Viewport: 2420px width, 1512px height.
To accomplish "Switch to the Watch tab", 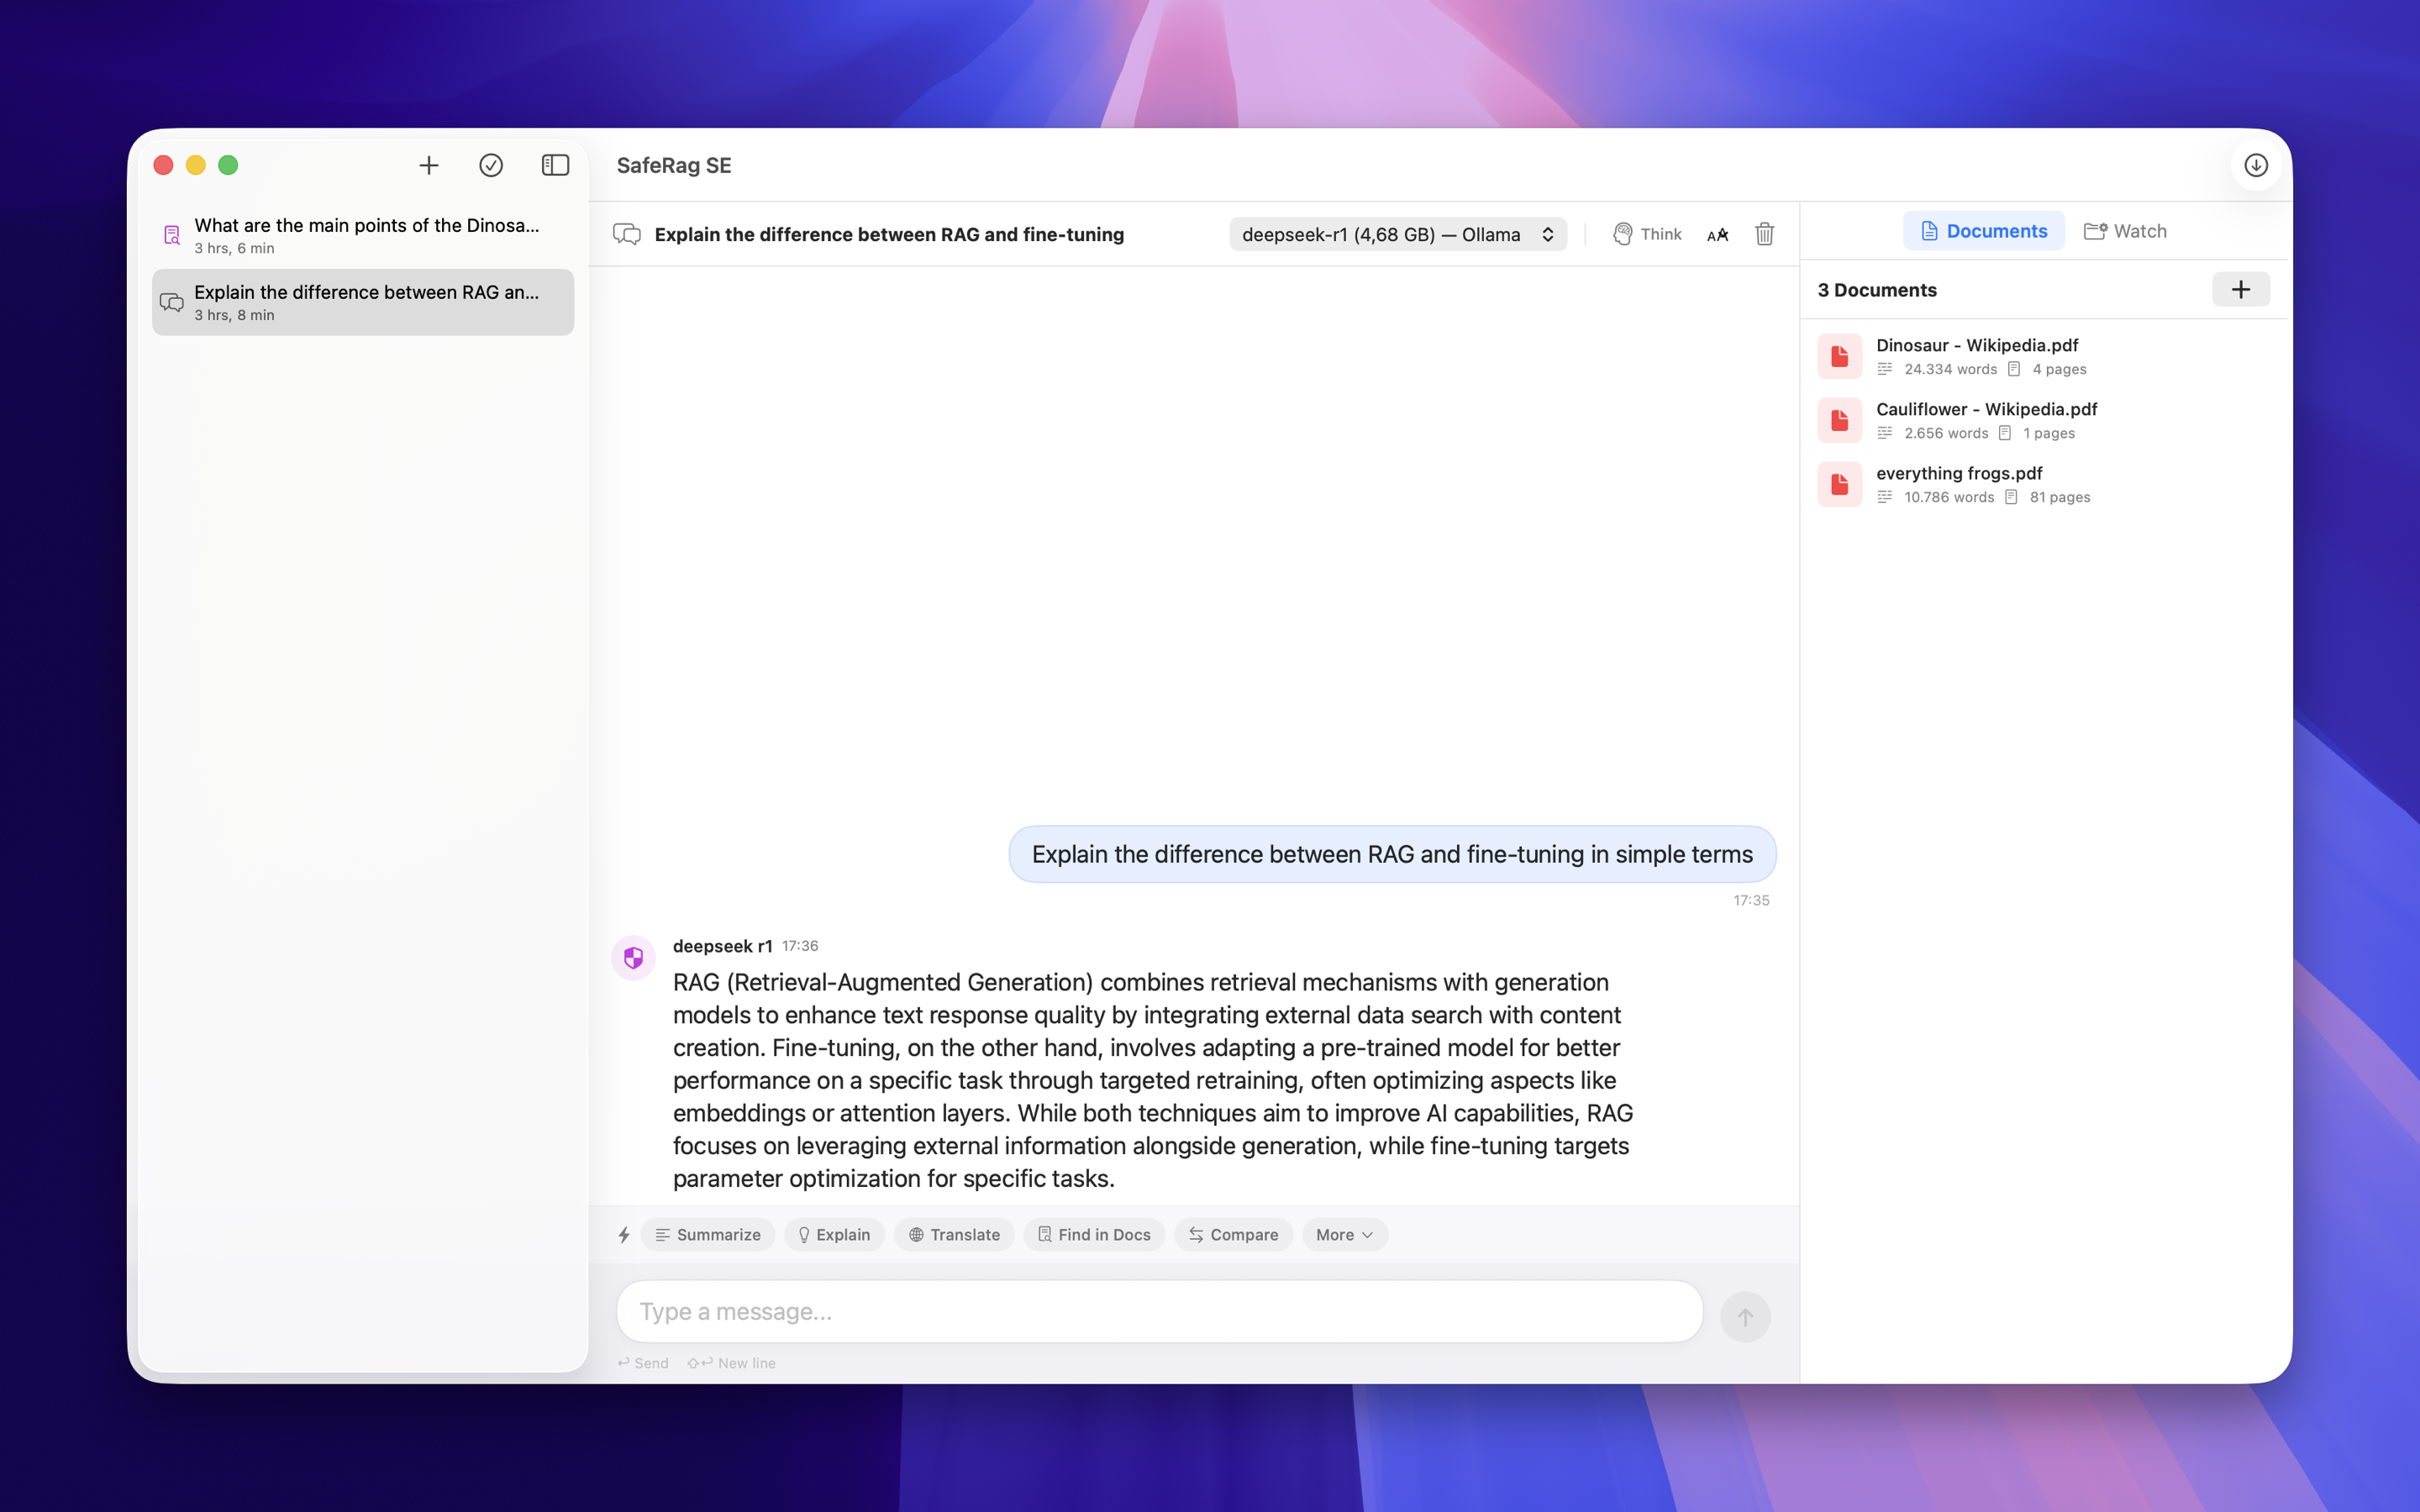I will [2125, 230].
